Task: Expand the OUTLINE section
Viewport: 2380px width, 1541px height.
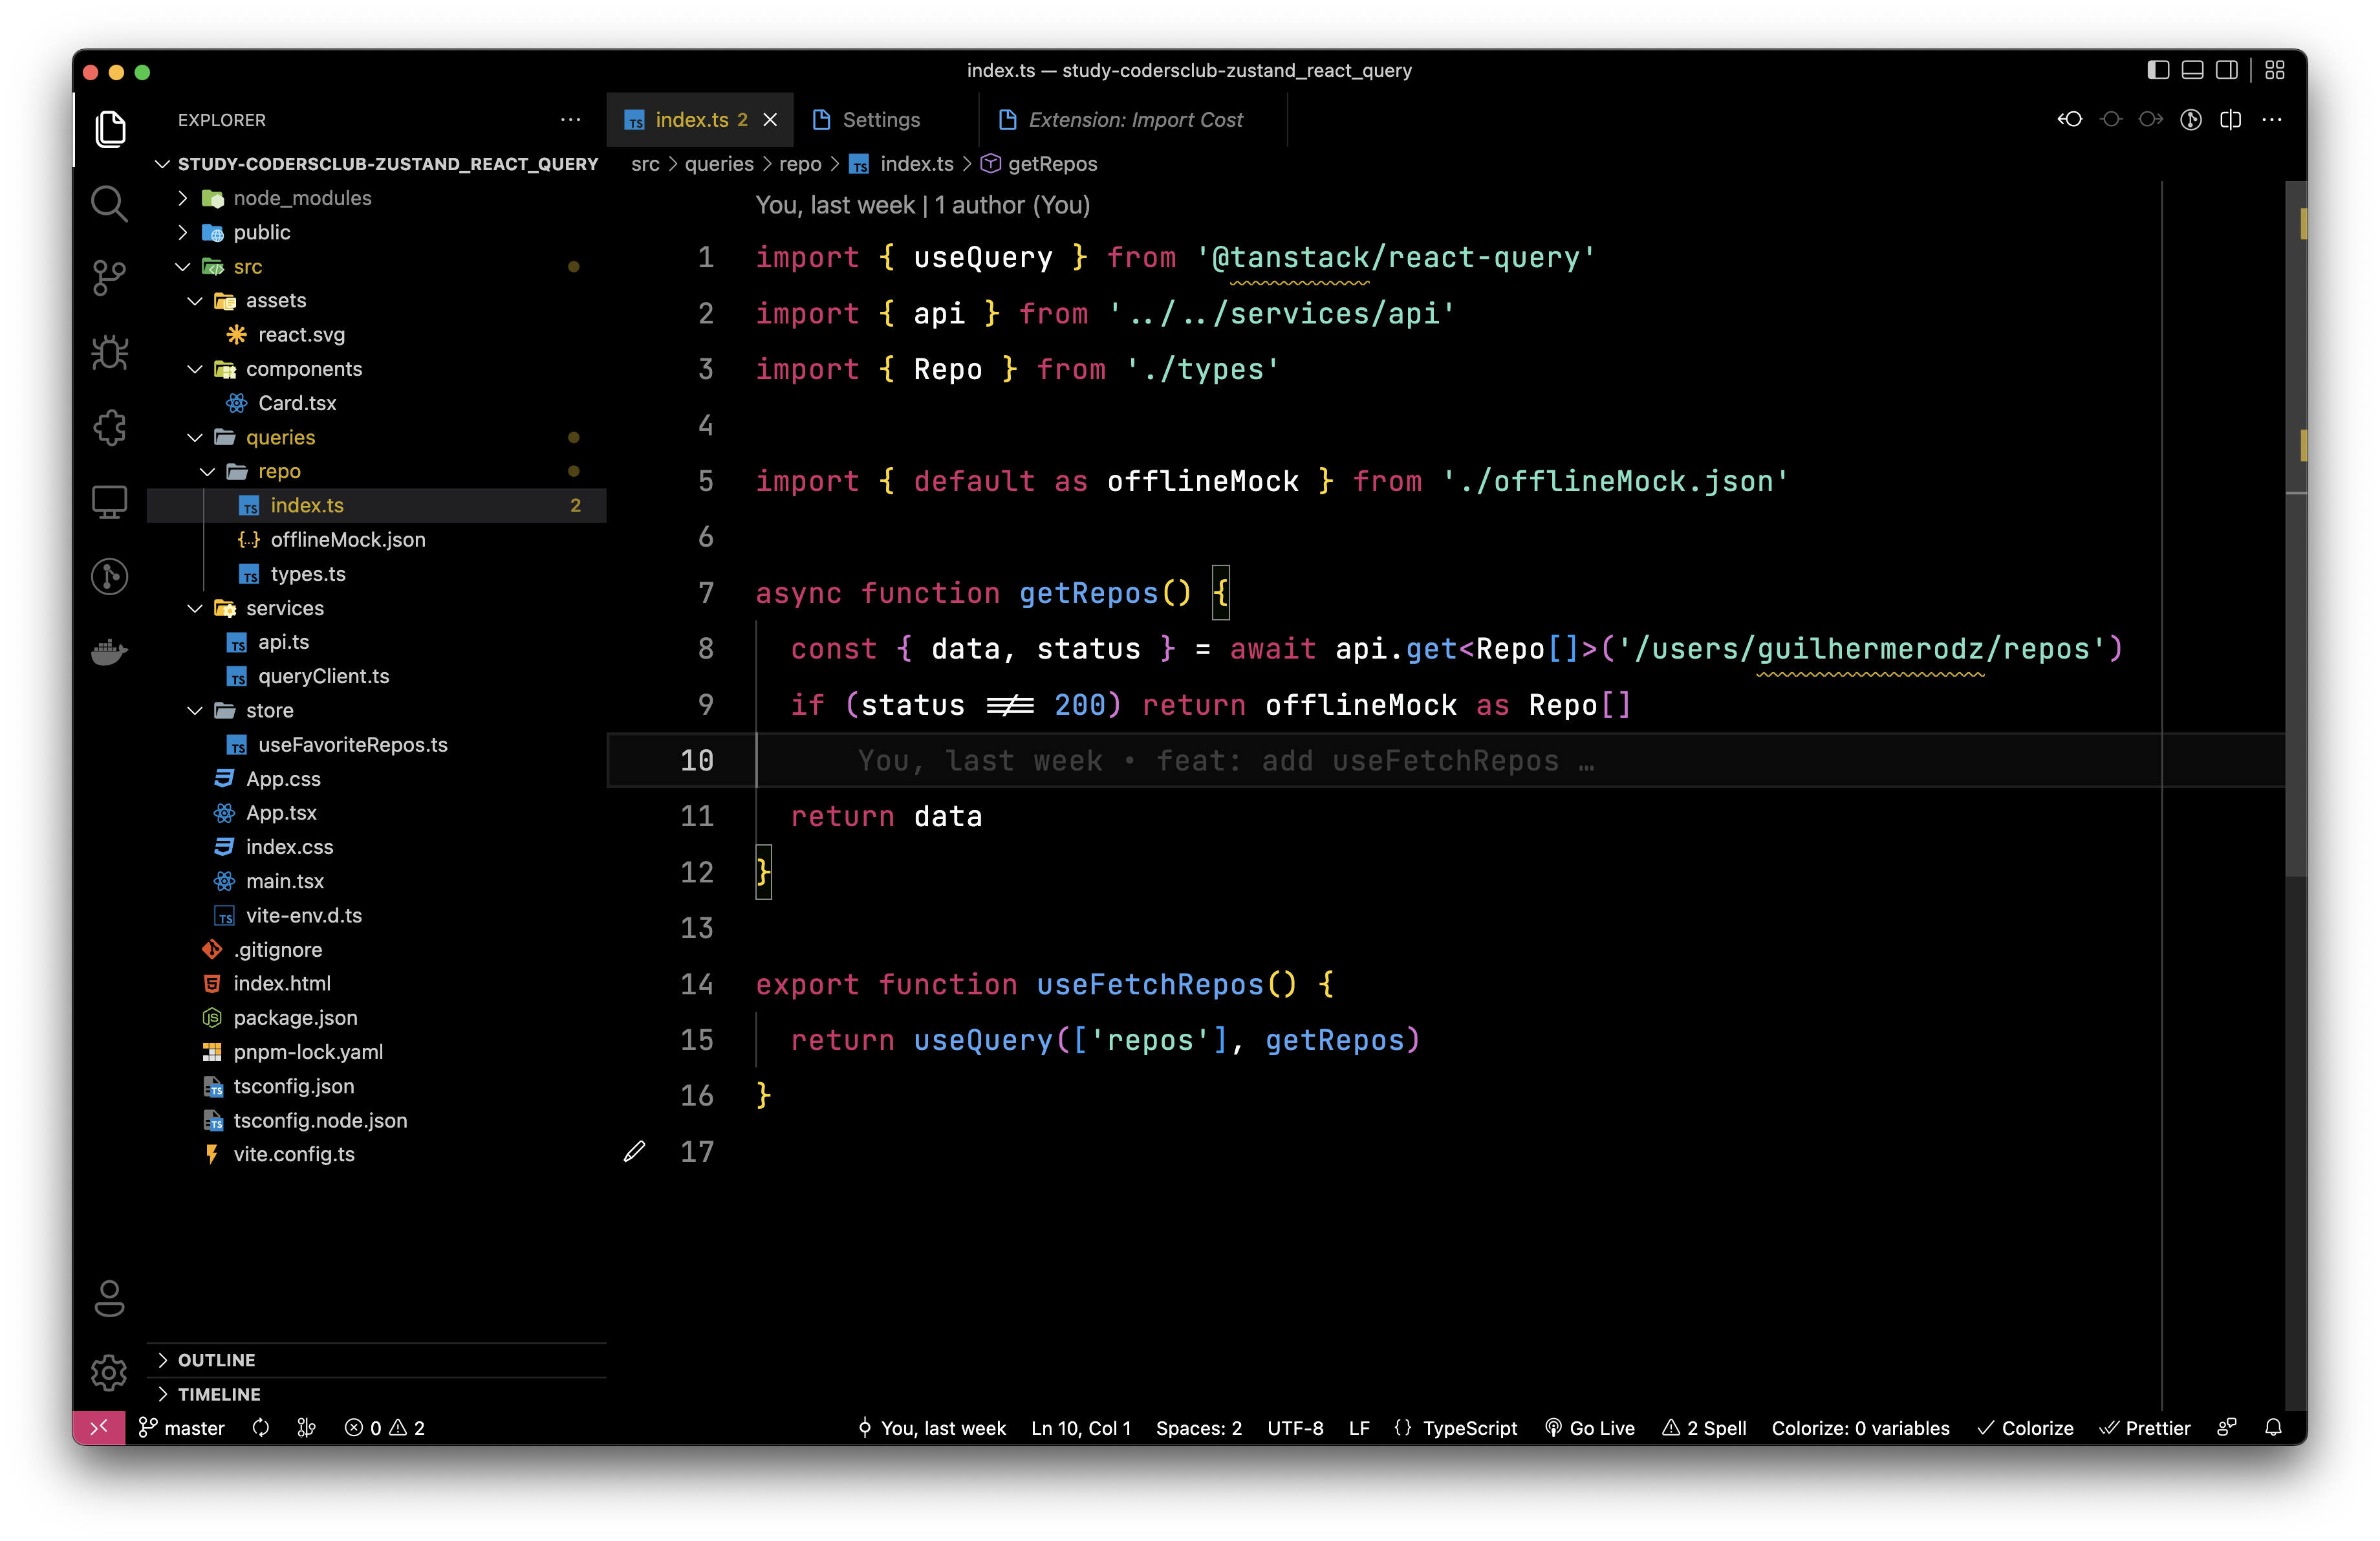Action: pyautogui.click(x=216, y=1359)
